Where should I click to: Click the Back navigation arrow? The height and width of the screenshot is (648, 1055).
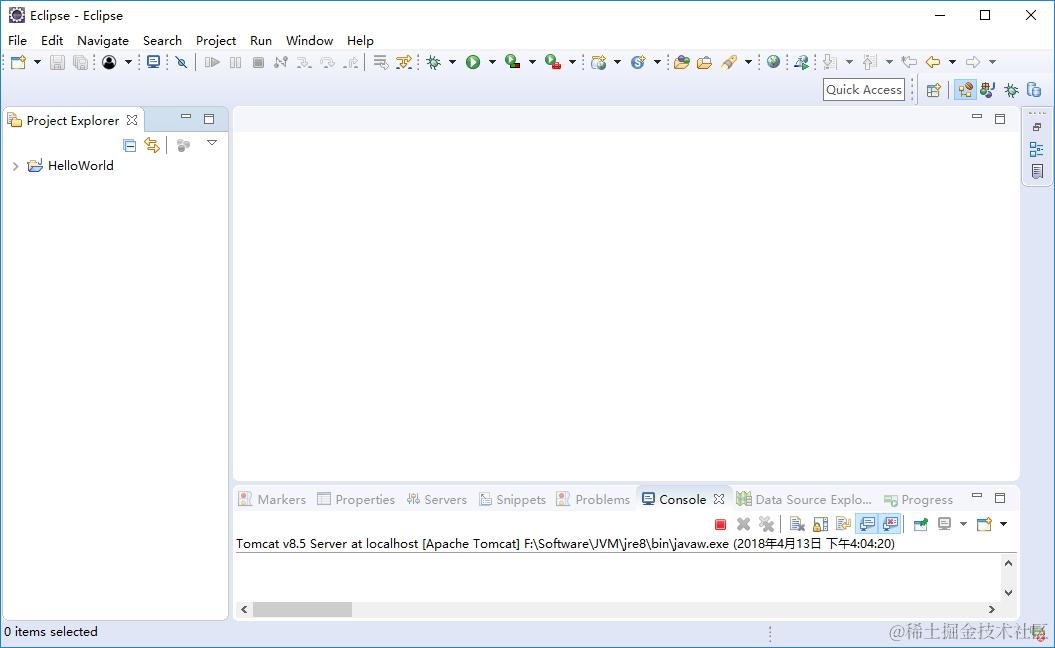(x=933, y=63)
